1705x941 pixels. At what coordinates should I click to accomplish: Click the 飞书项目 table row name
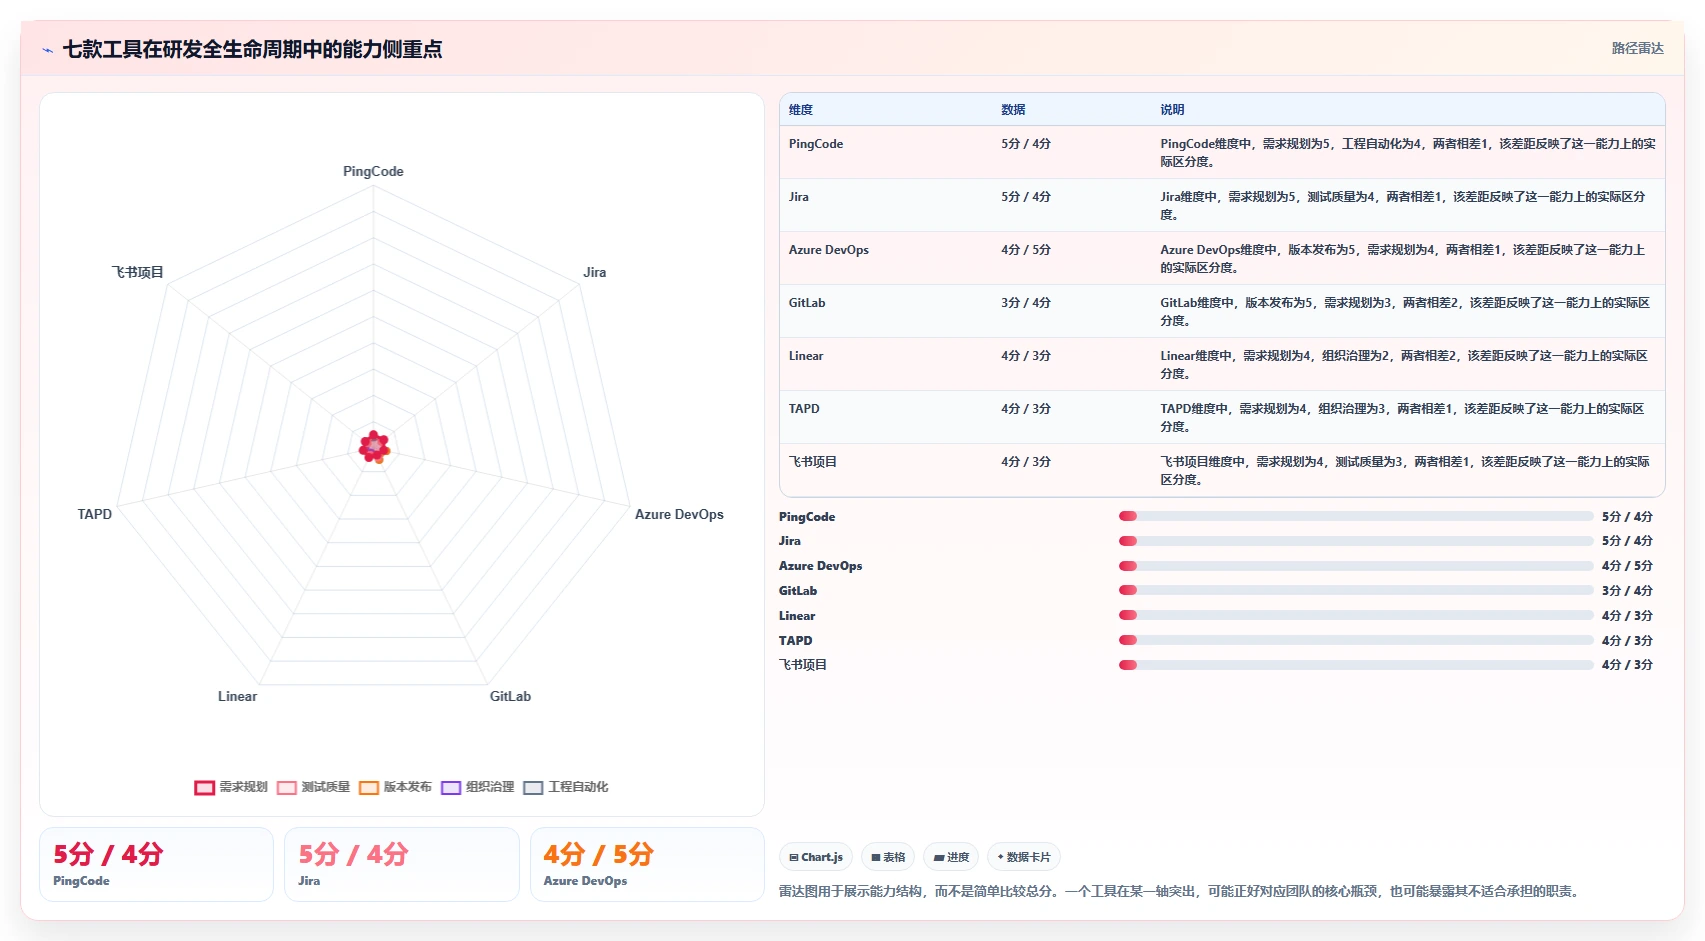click(x=813, y=462)
